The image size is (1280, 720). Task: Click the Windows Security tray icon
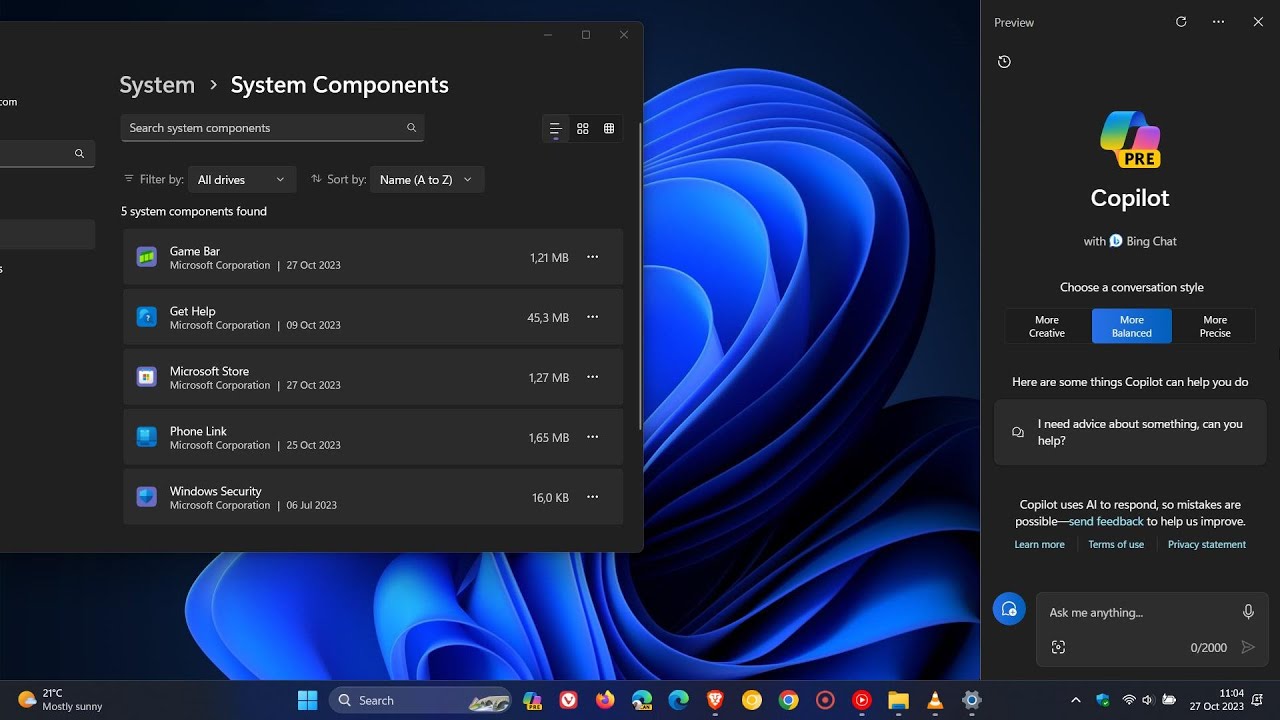pyautogui.click(x=1102, y=700)
